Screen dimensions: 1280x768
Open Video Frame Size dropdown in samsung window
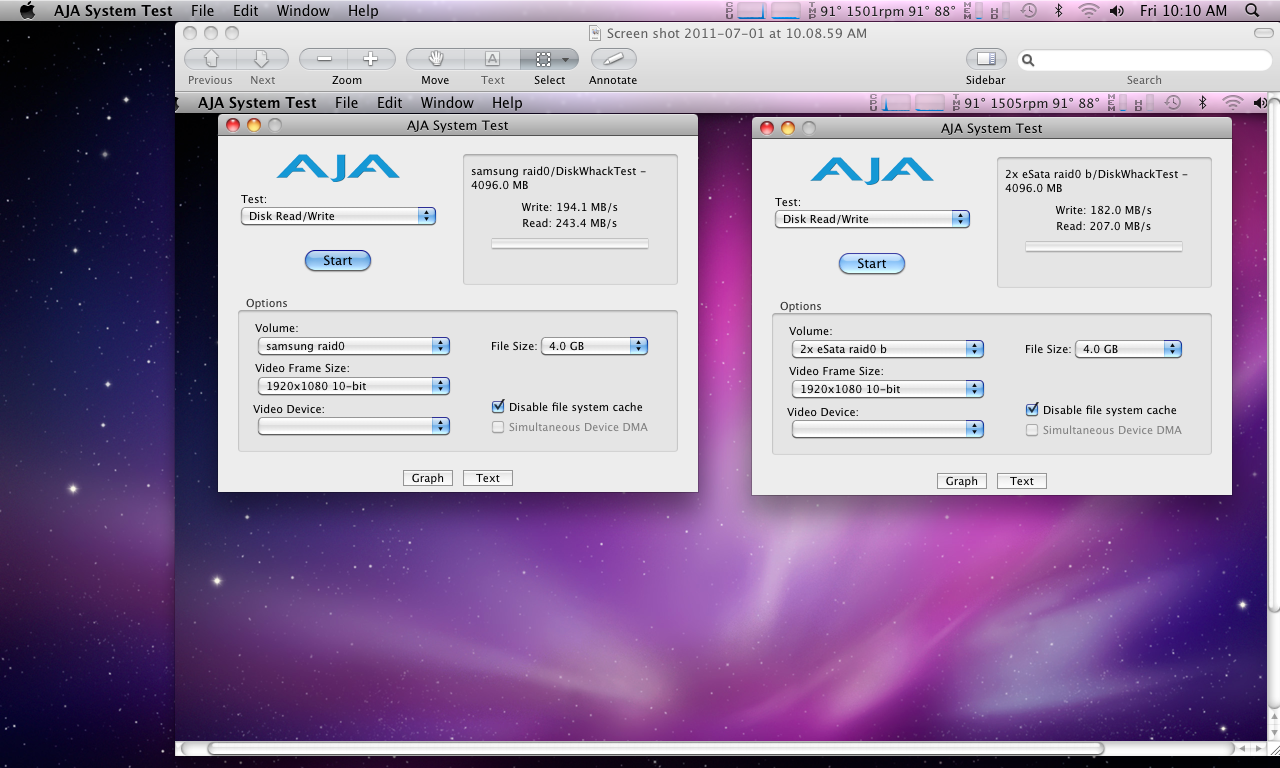[354, 386]
